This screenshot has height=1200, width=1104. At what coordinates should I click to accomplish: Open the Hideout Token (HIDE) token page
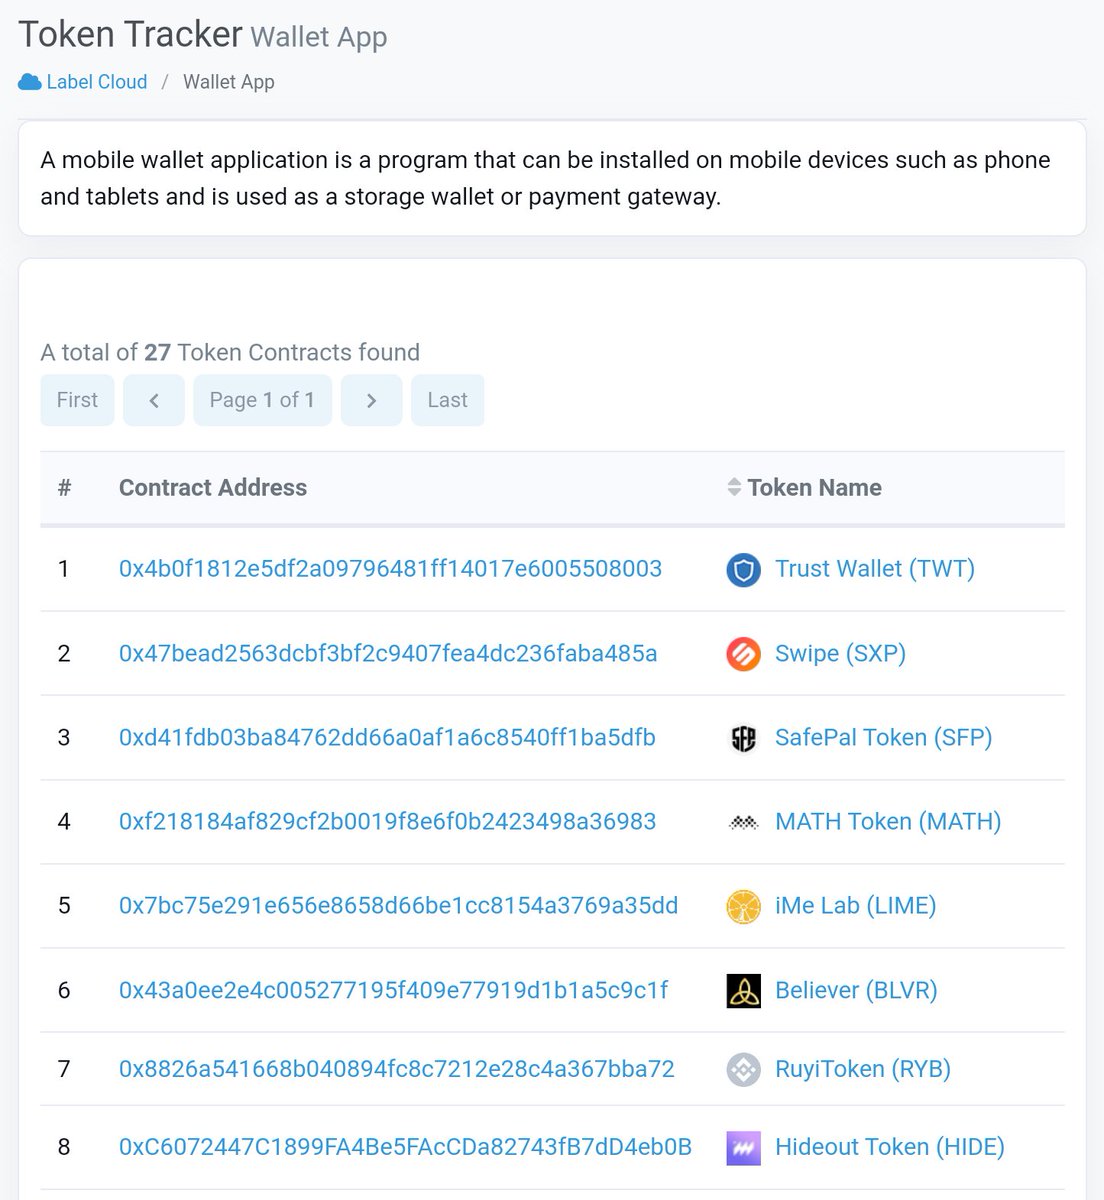889,1148
